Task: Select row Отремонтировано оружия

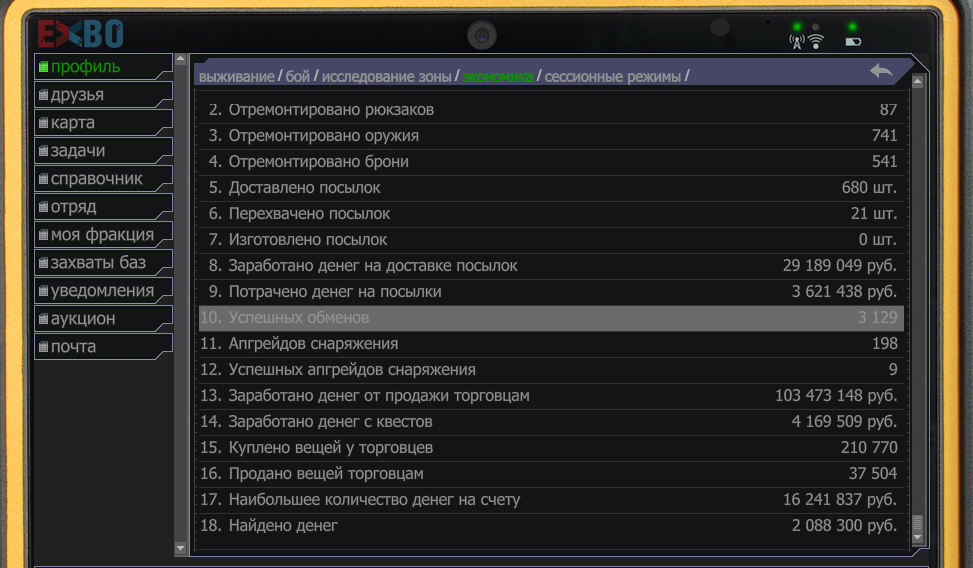Action: pyautogui.click(x=551, y=136)
